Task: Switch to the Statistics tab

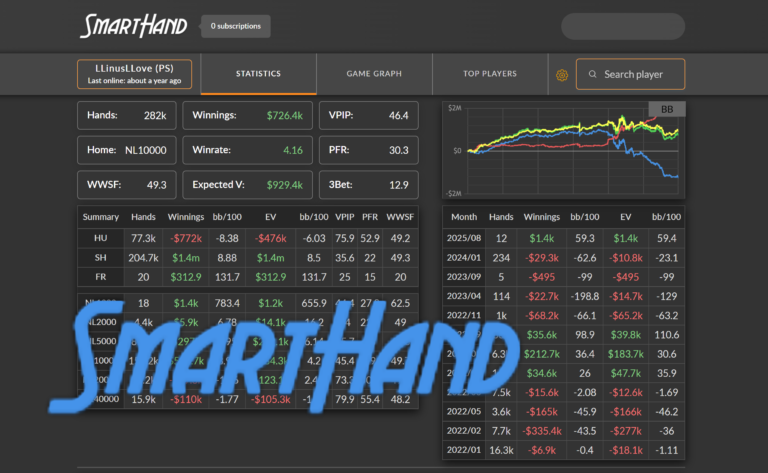Action: (x=258, y=73)
